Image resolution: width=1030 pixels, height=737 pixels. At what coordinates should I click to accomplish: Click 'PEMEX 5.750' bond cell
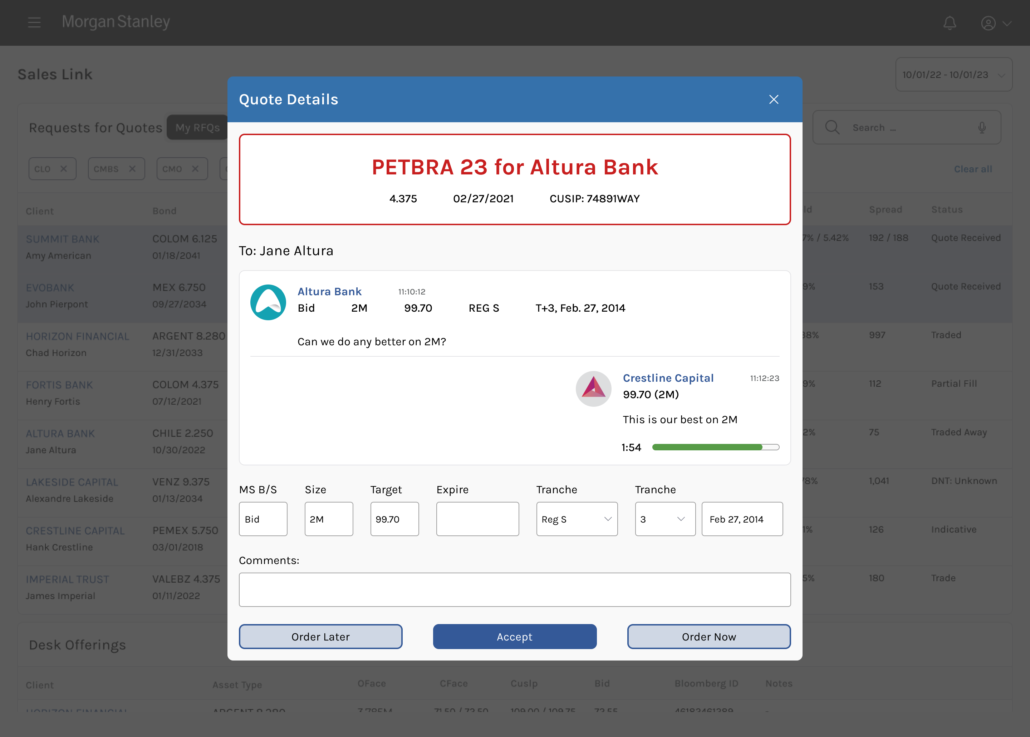[185, 530]
